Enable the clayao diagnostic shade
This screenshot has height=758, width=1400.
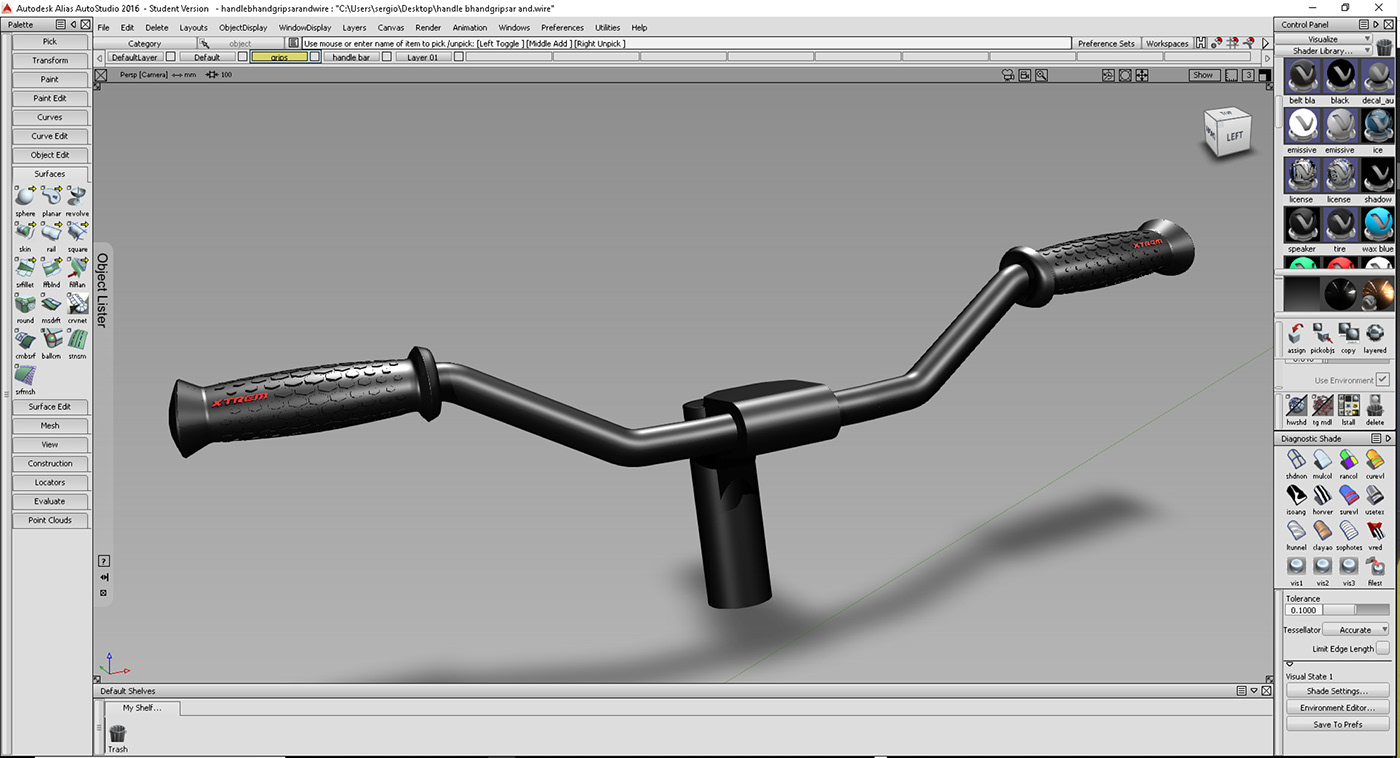(1322, 531)
